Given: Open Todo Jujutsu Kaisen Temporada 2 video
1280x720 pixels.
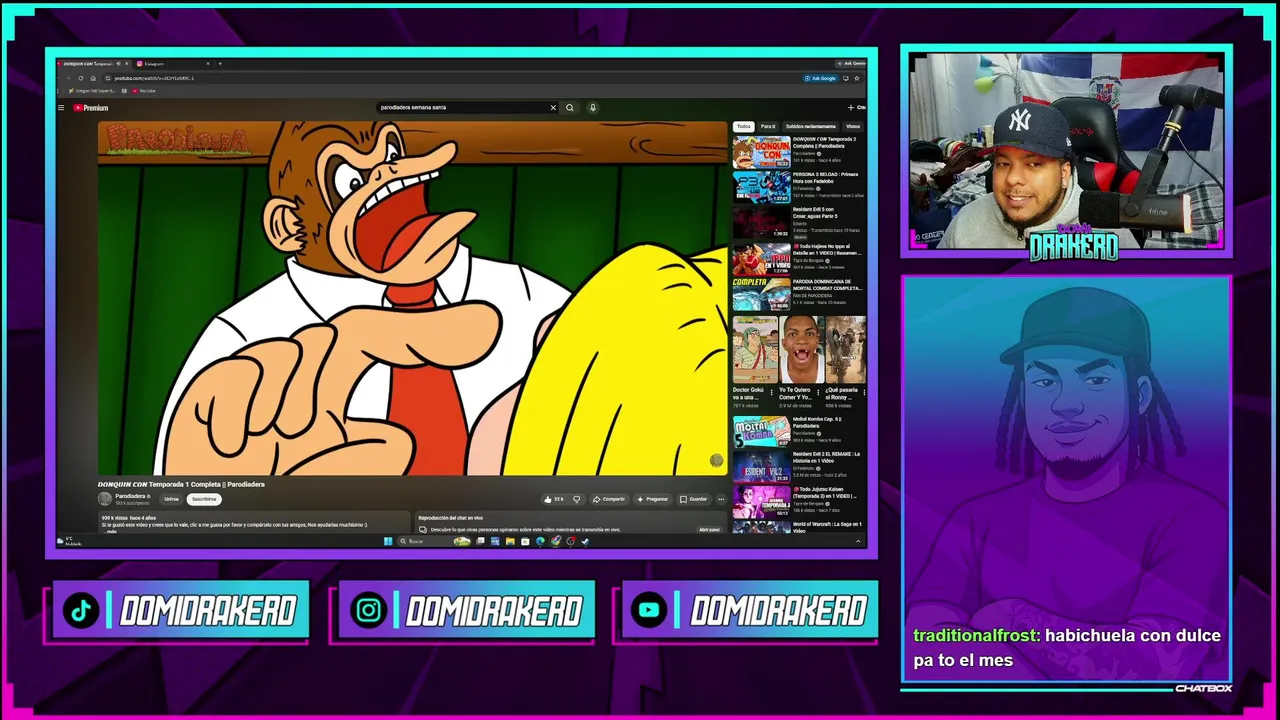Looking at the screenshot, I should coord(762,500).
